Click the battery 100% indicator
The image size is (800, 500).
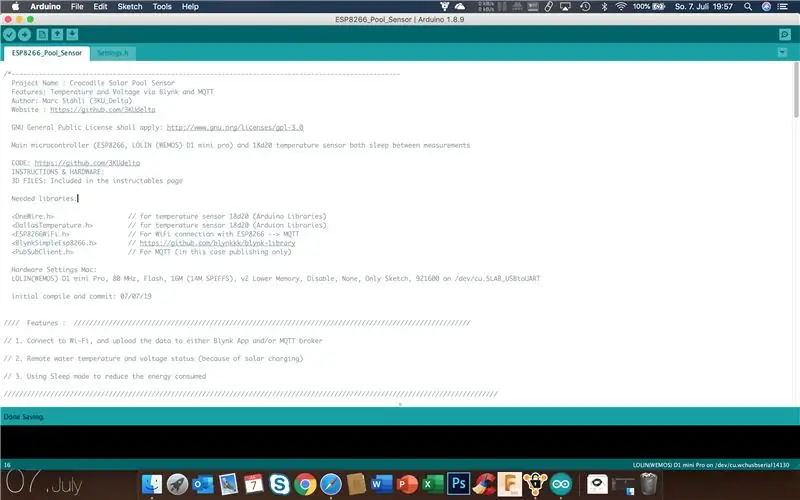(x=648, y=7)
